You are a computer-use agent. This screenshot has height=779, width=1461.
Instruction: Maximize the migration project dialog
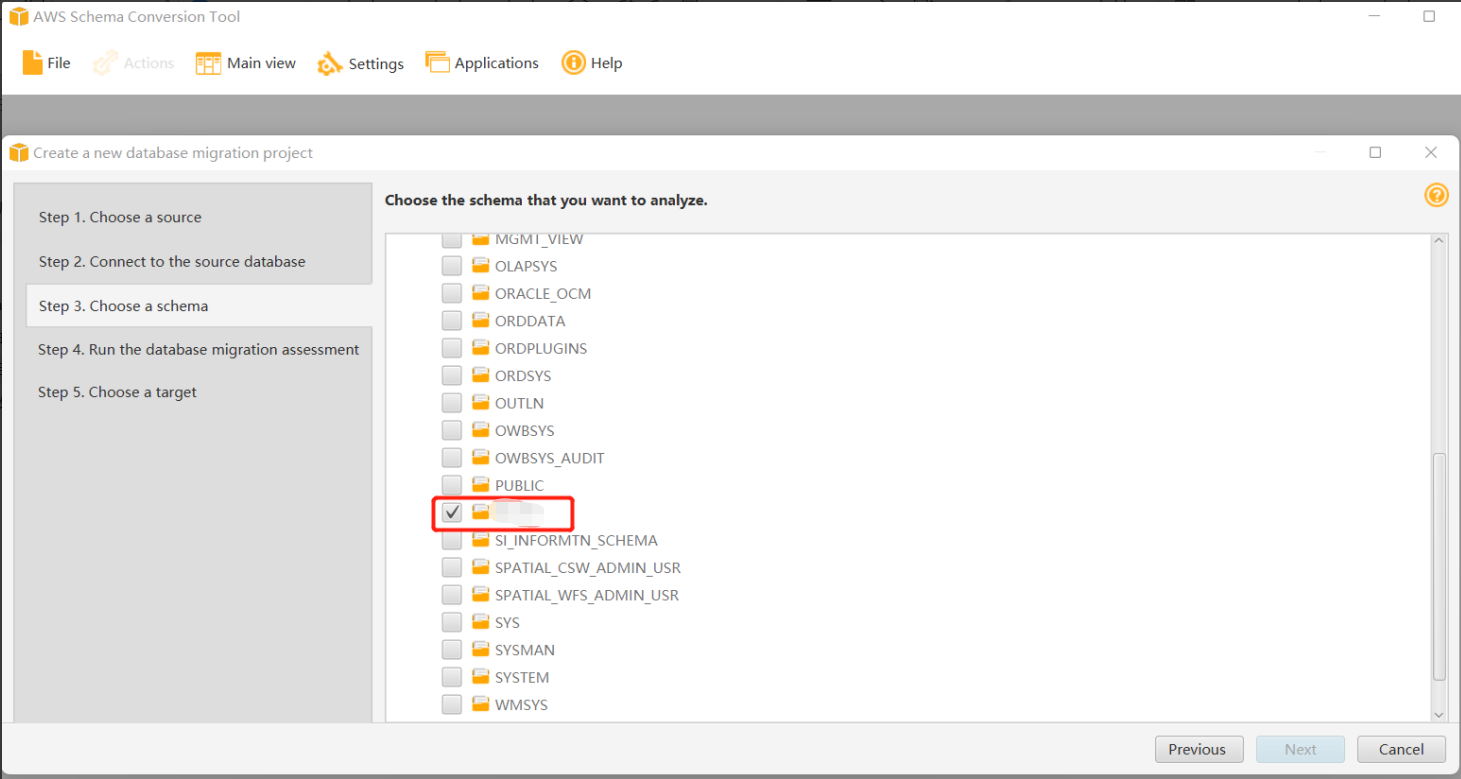point(1375,152)
